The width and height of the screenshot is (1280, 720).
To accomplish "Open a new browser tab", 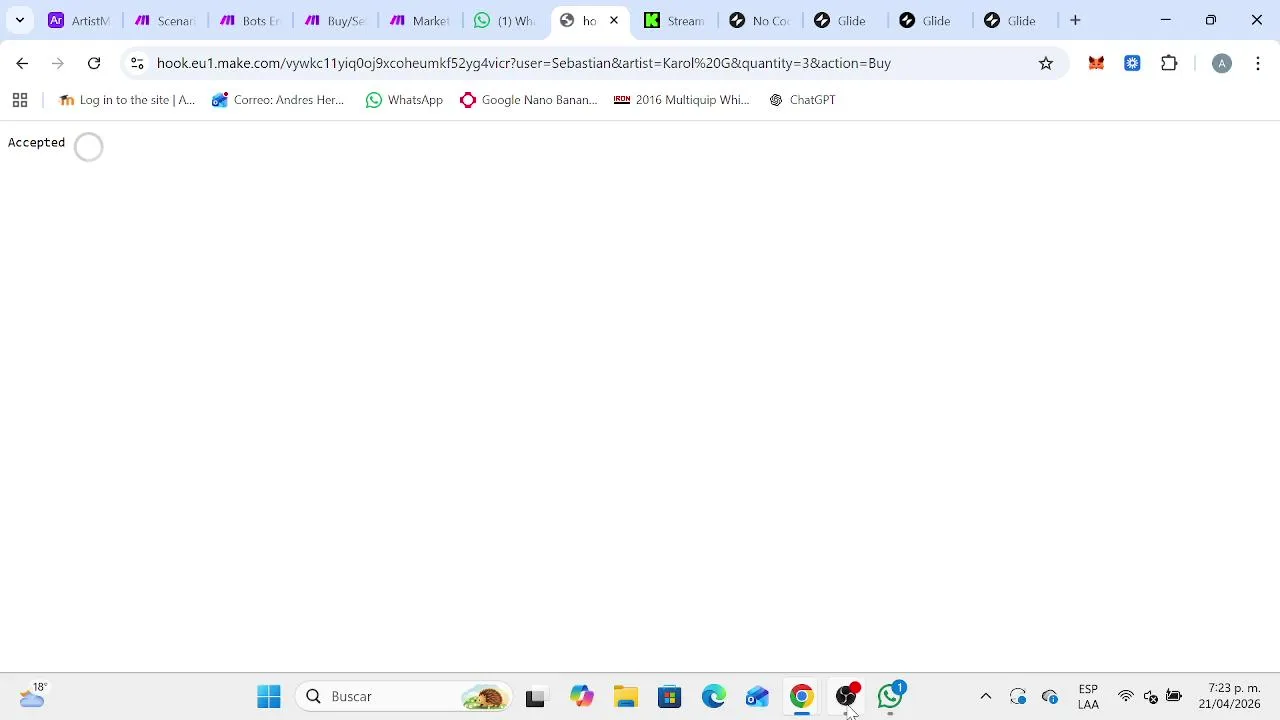I will pyautogui.click(x=1075, y=20).
